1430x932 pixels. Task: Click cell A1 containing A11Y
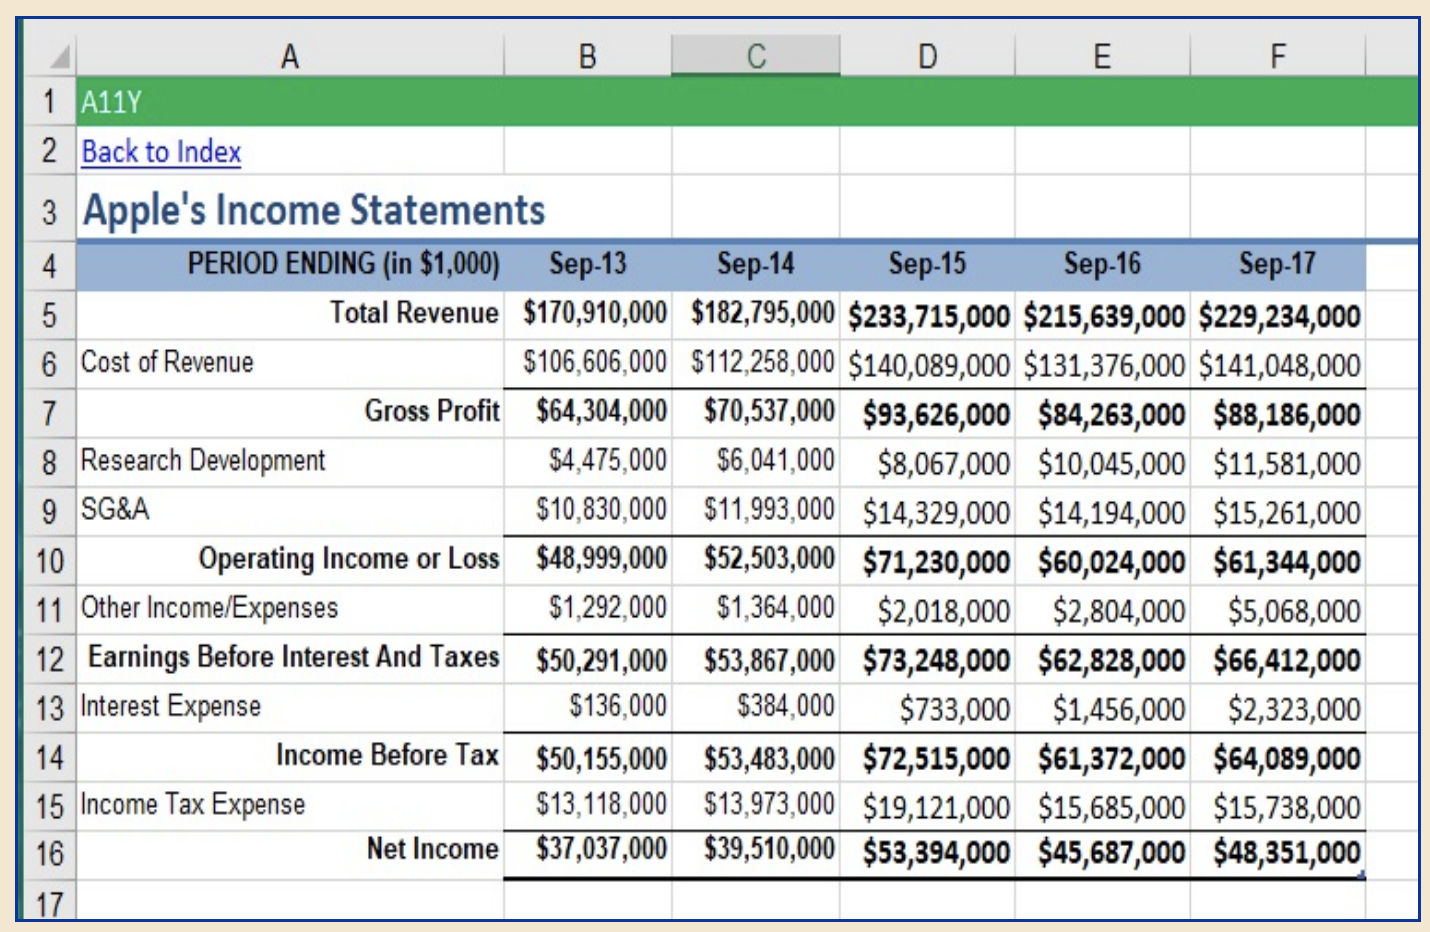290,102
